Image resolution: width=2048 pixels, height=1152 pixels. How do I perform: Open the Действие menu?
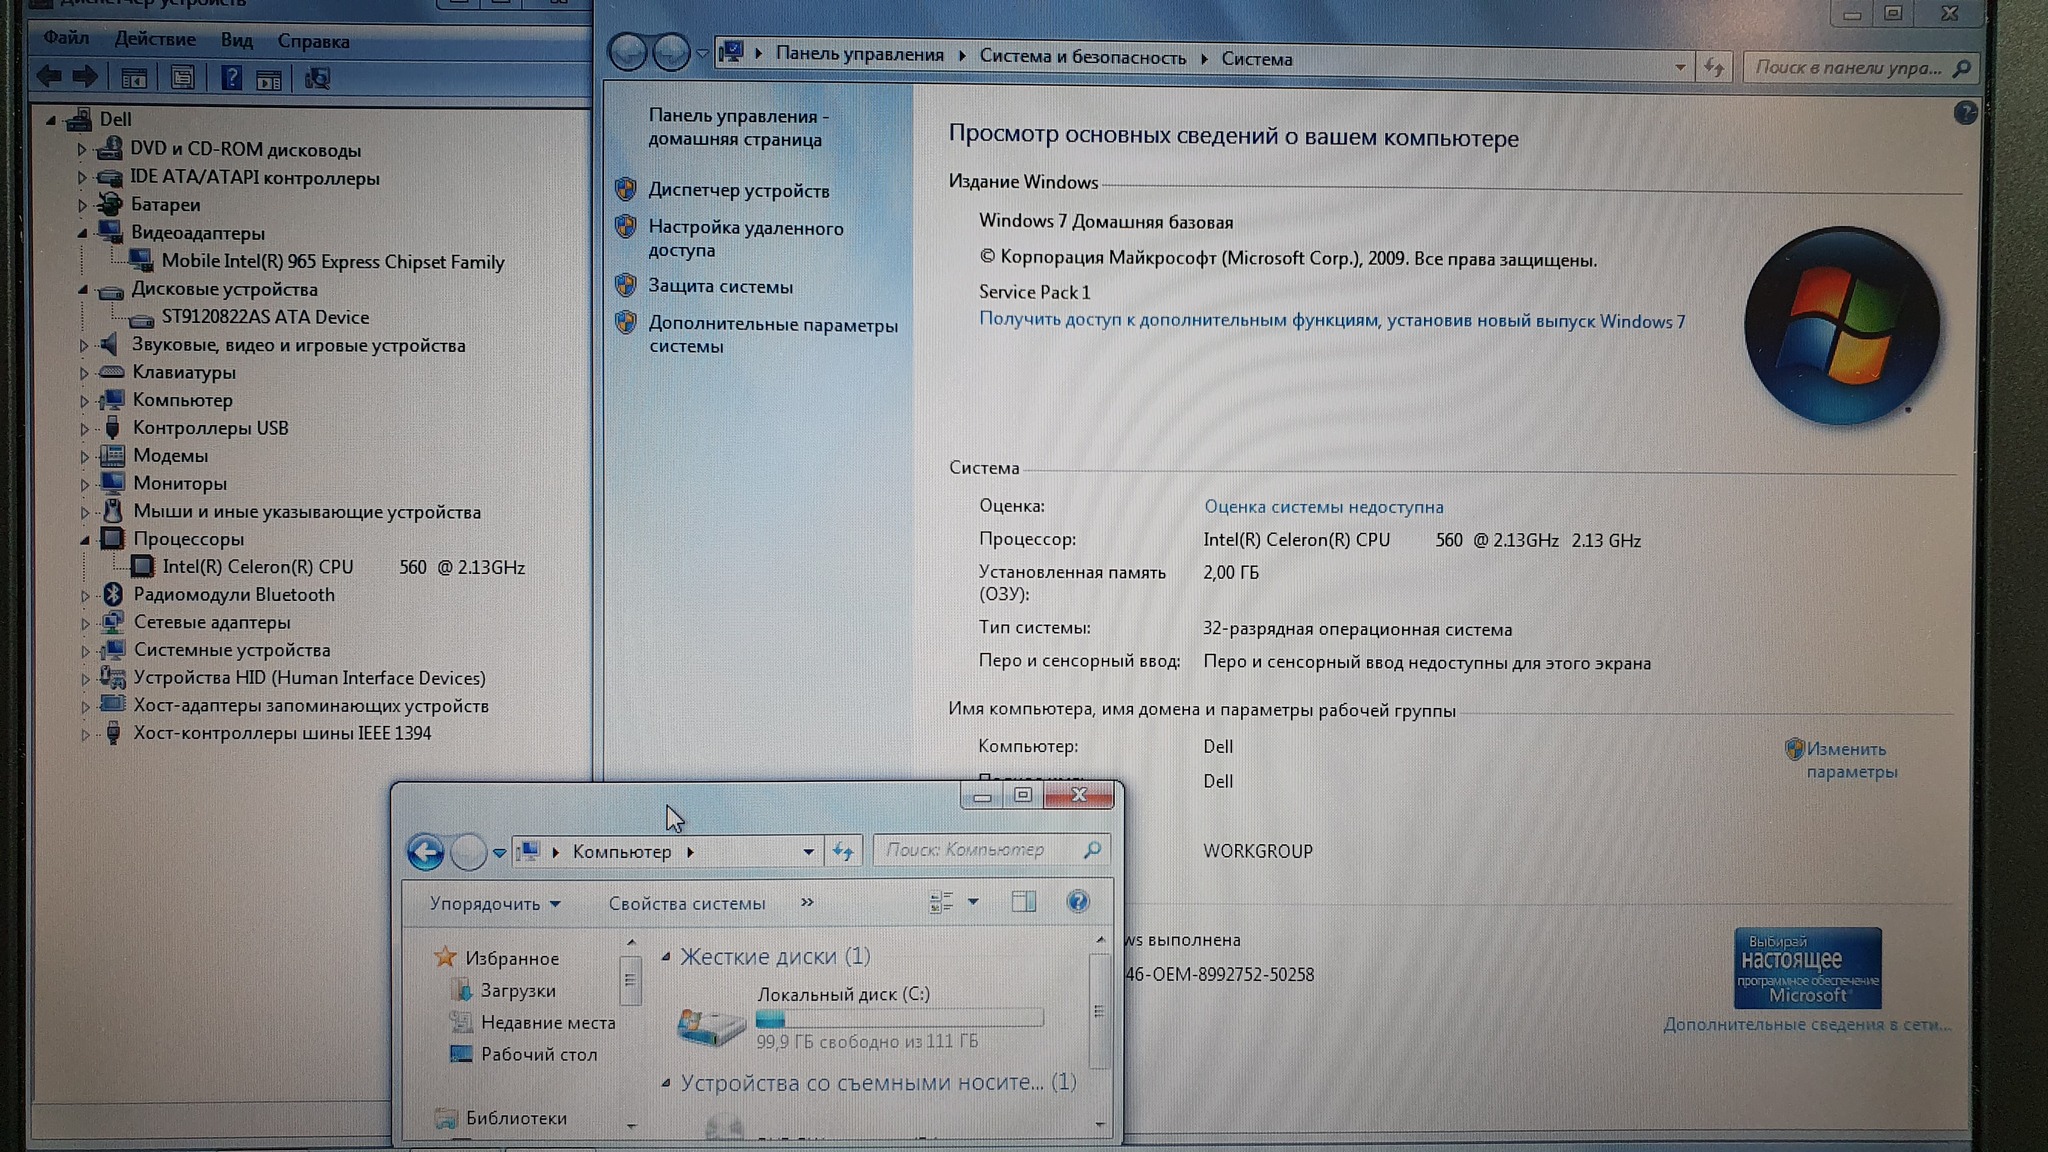coord(155,40)
